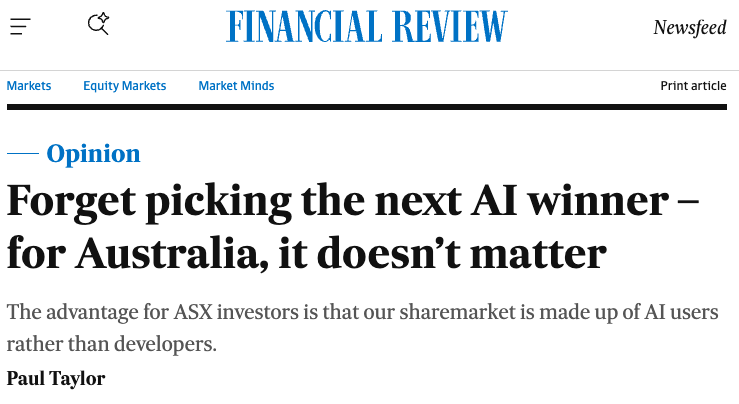Open the Opinion category label
739x404 pixels.
[93, 154]
